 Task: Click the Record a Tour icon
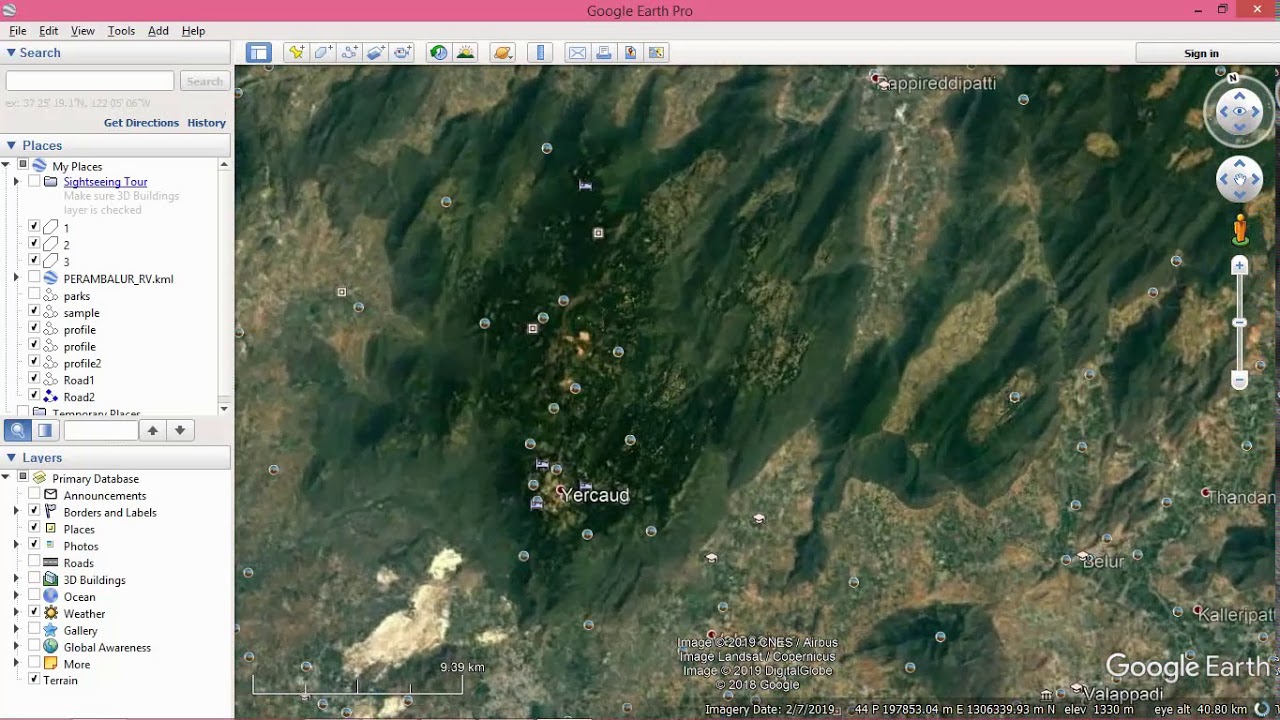(403, 53)
